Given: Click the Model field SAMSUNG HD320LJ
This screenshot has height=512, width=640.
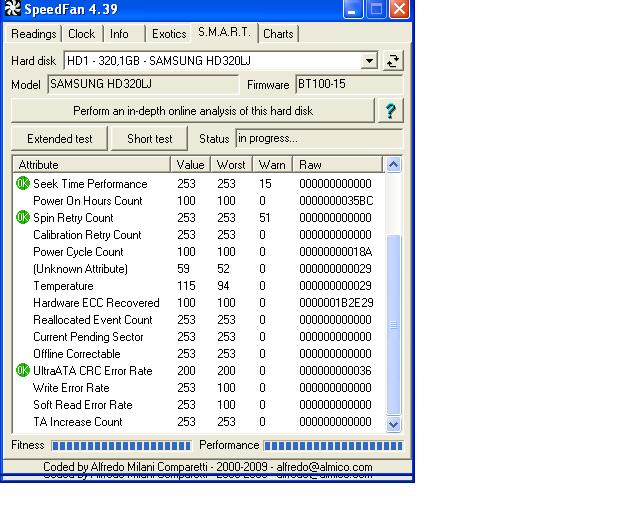Looking at the screenshot, I should pyautogui.click(x=143, y=85).
